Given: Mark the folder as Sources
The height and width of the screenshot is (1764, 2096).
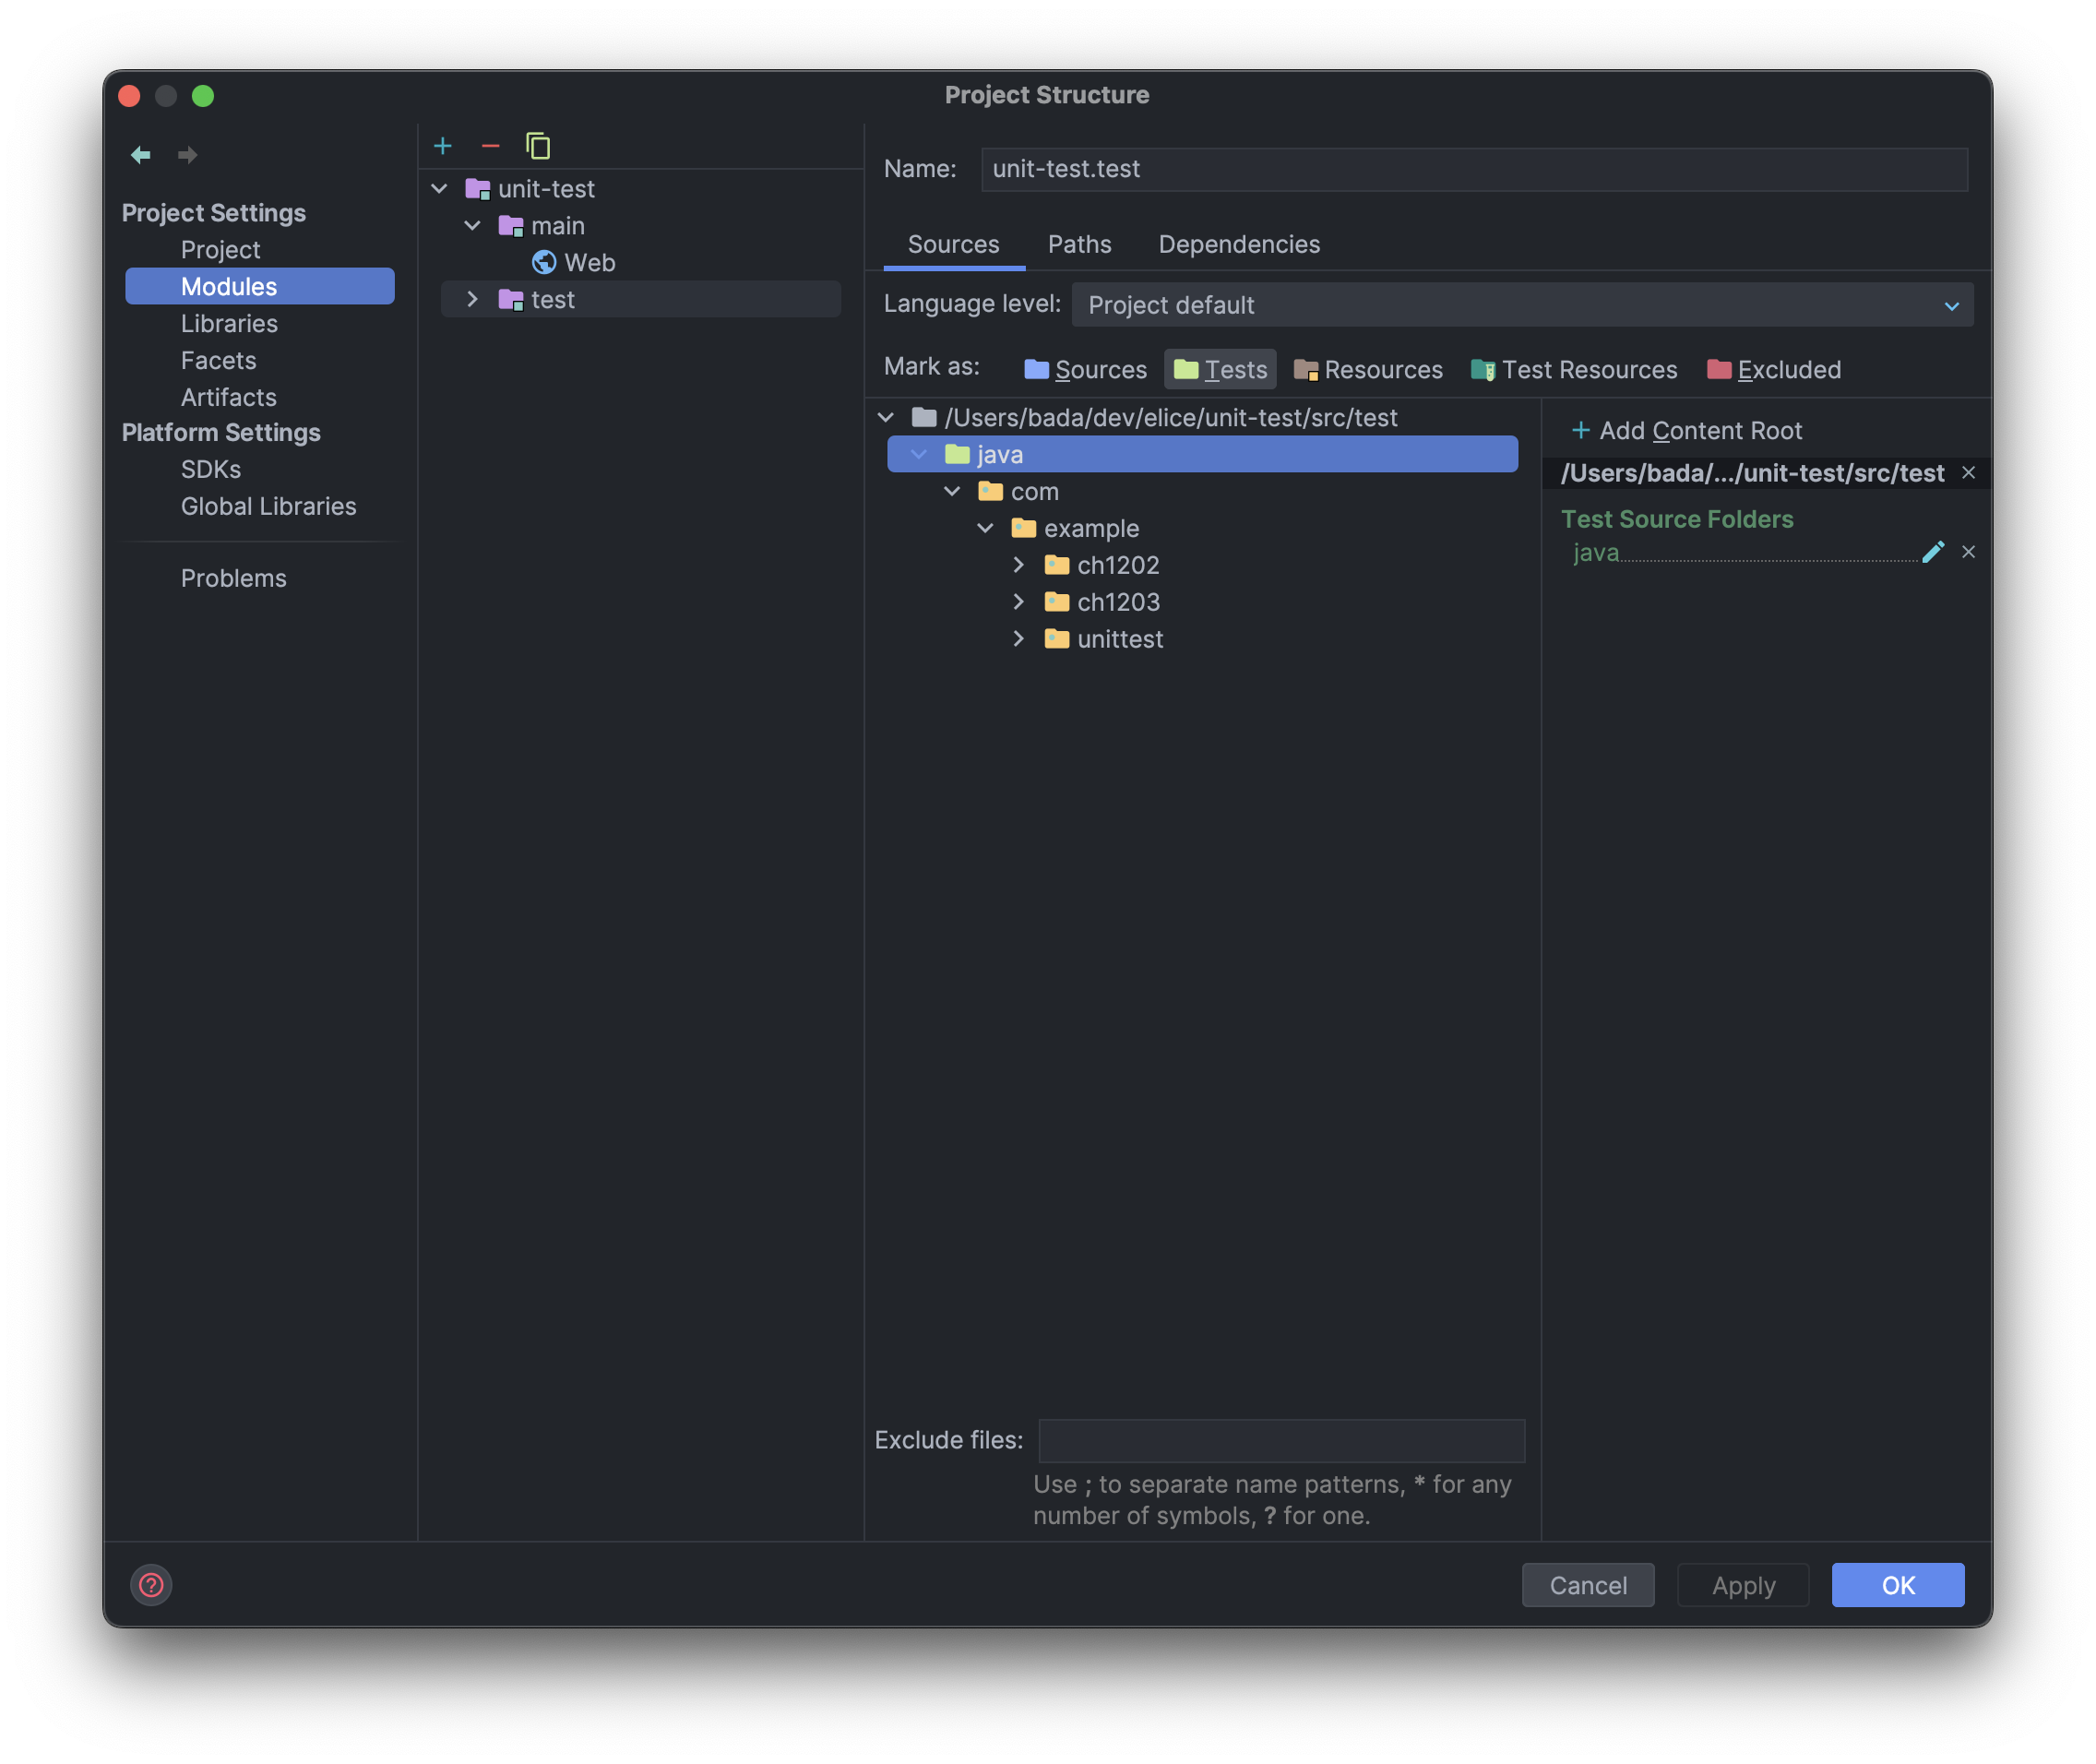Looking at the screenshot, I should coord(1085,370).
